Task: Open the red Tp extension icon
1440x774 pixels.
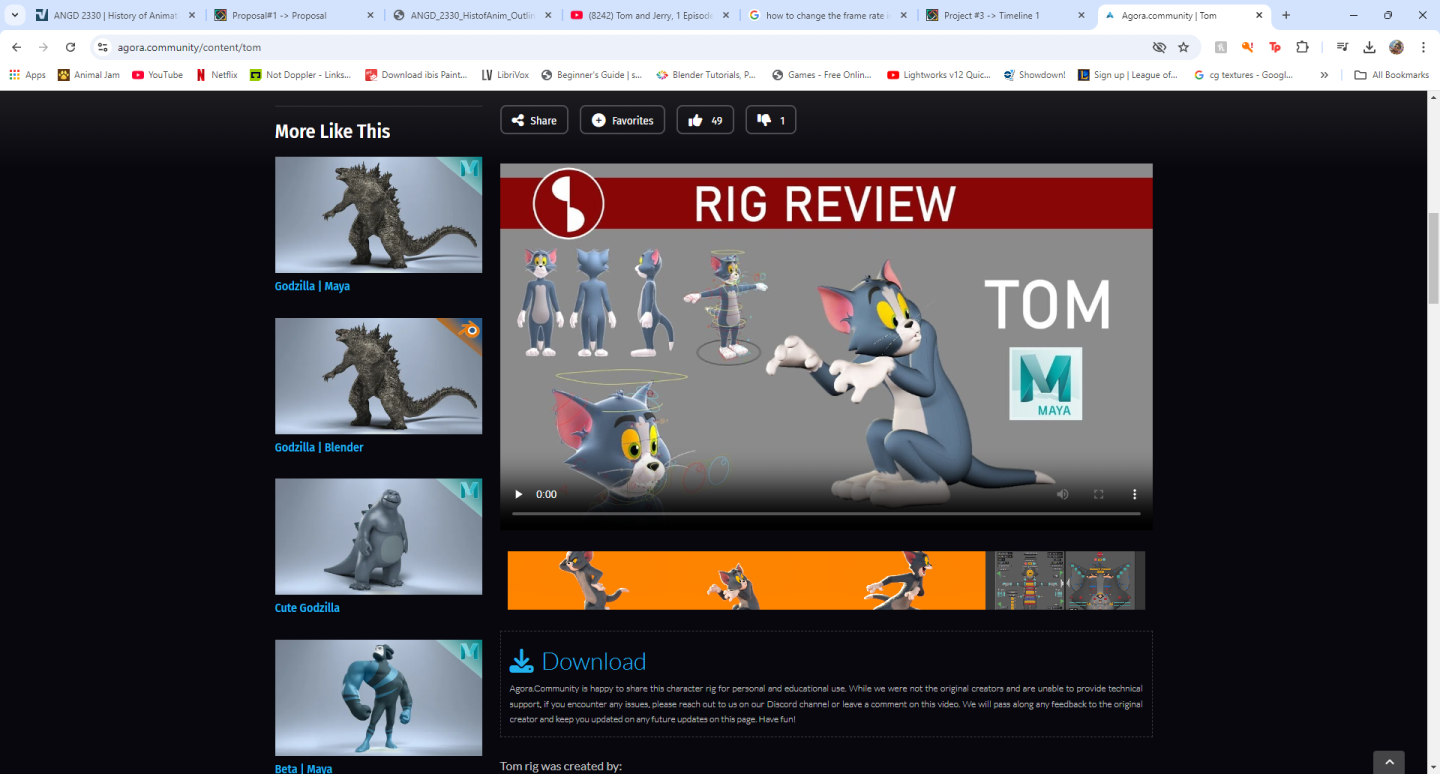Action: point(1275,47)
